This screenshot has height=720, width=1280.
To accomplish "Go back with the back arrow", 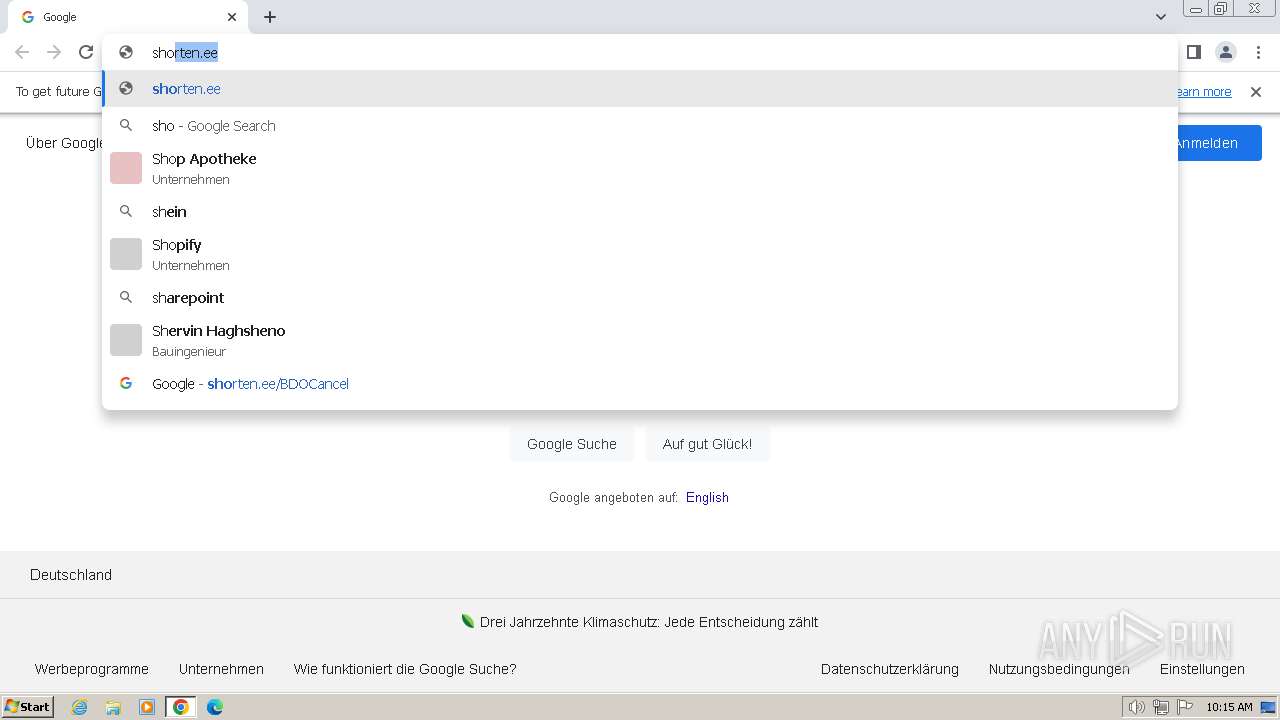I will click(x=22, y=52).
